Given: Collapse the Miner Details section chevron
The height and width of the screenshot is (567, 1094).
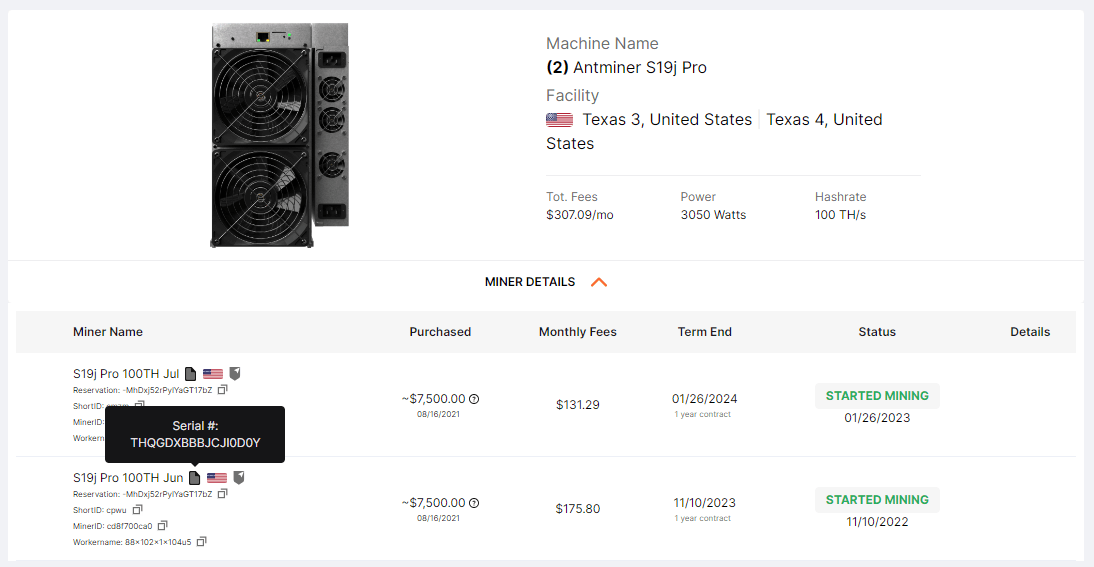Looking at the screenshot, I should click(599, 282).
